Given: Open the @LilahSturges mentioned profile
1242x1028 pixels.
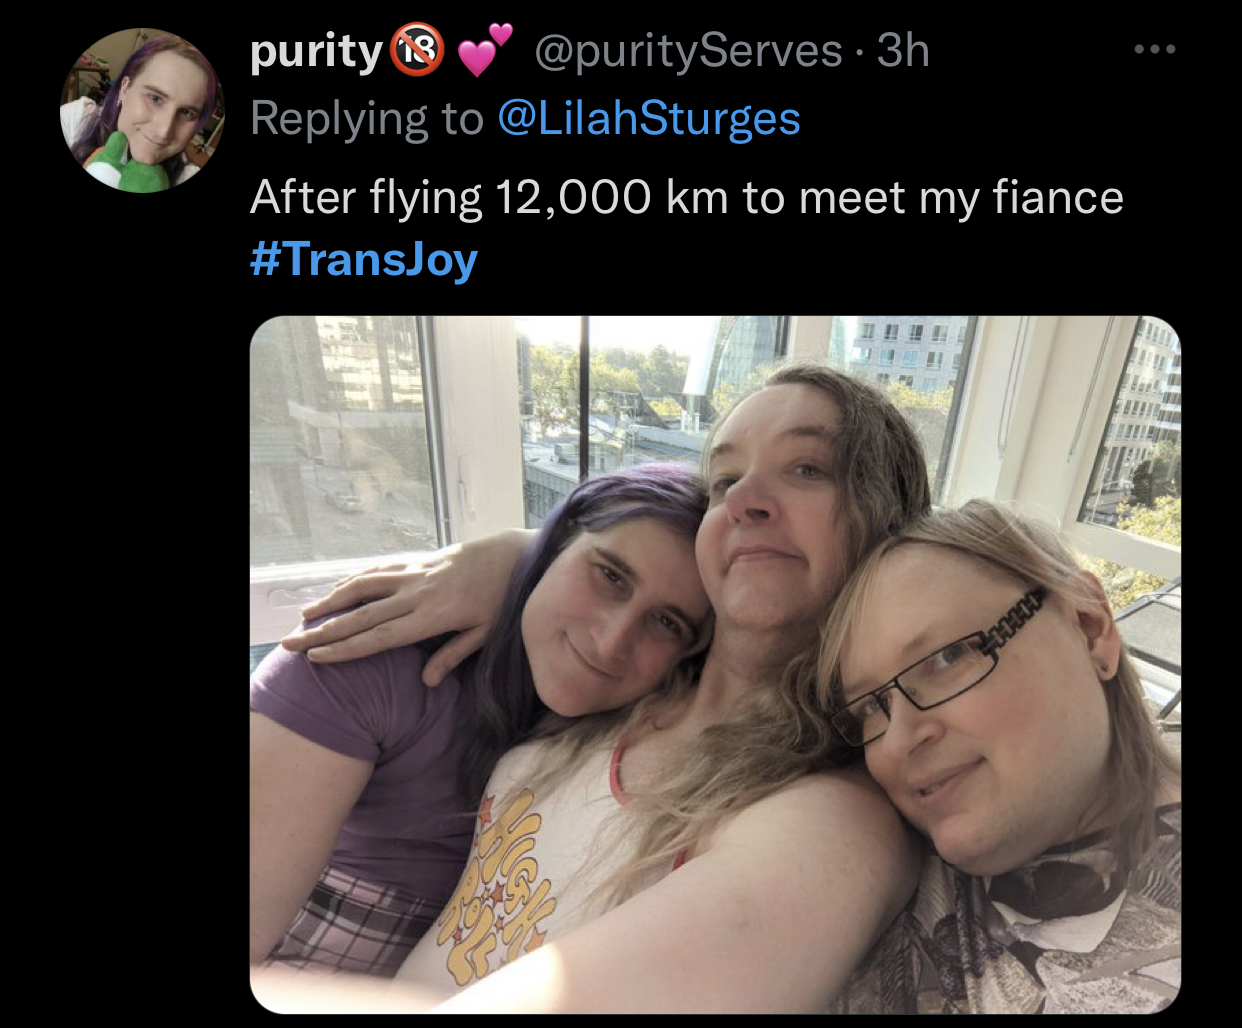Looking at the screenshot, I should 649,118.
